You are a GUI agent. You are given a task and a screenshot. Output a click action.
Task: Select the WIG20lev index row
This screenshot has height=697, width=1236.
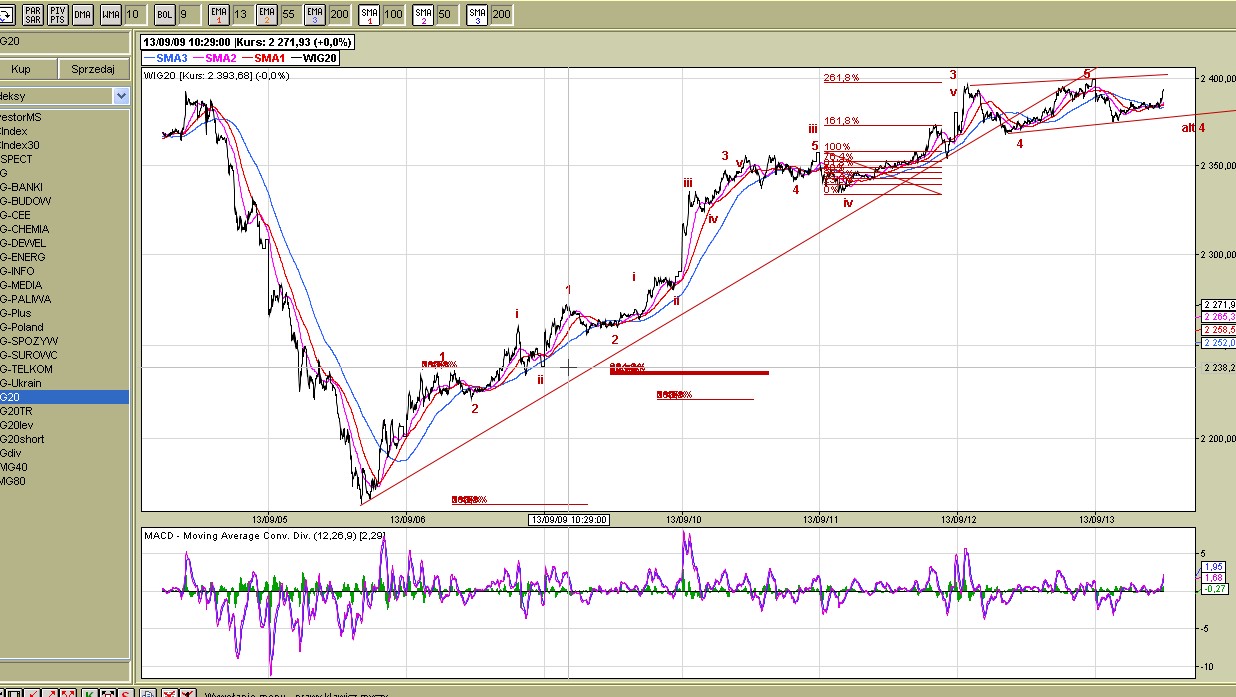pos(64,425)
